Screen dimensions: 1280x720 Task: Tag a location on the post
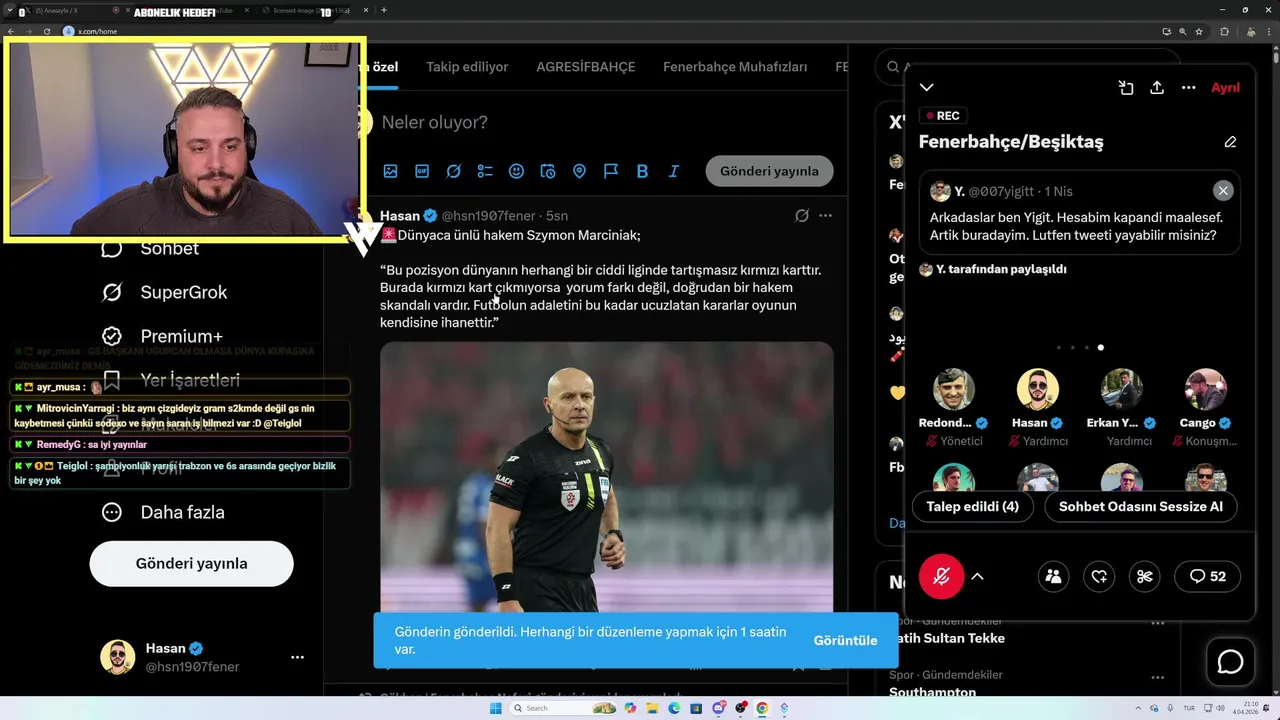pyautogui.click(x=579, y=171)
